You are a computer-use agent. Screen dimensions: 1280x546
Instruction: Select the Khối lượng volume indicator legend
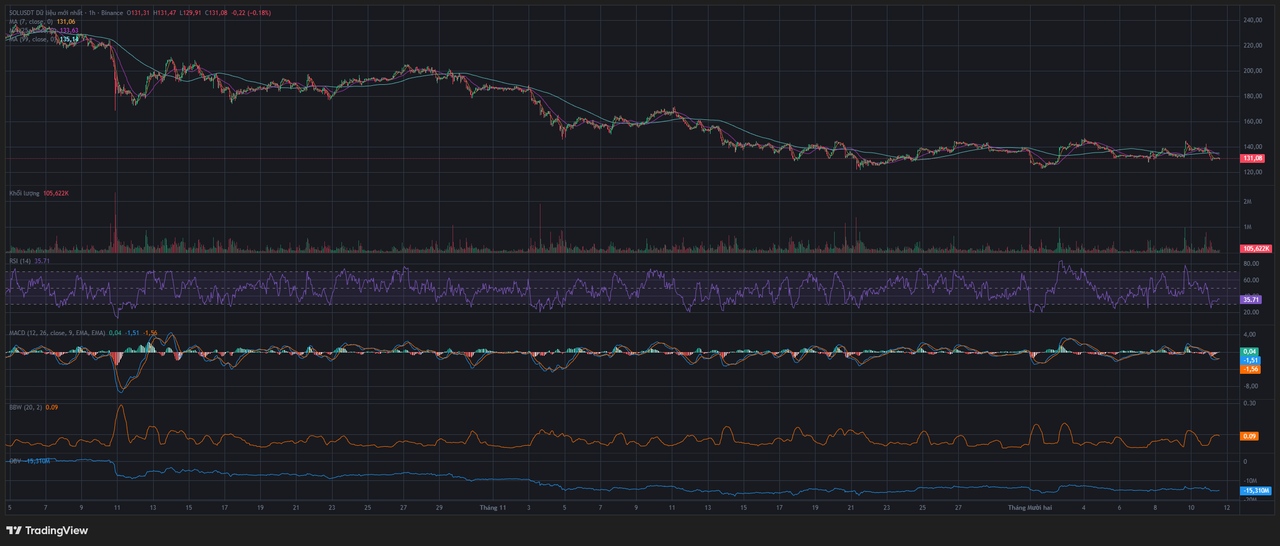(x=24, y=193)
